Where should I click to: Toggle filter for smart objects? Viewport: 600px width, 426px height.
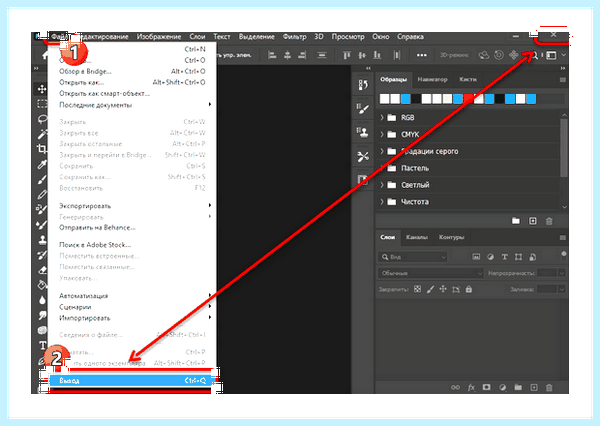[x=533, y=257]
